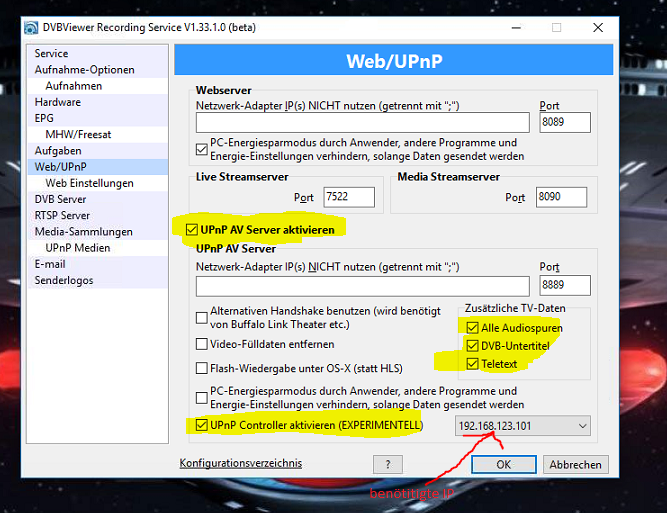
Task: Enable Alternativen Handshake benutzen checkbox
Action: coord(202,318)
